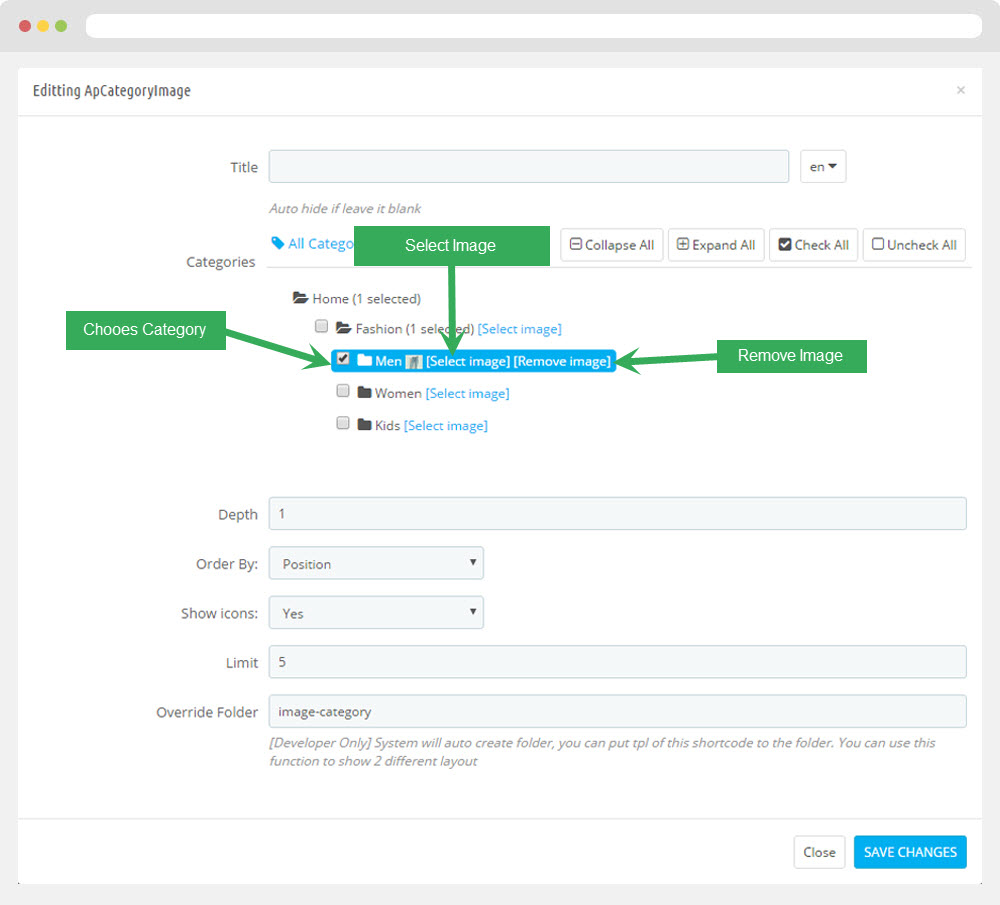
Task: Uncheck the Men category checkbox
Action: point(343,358)
